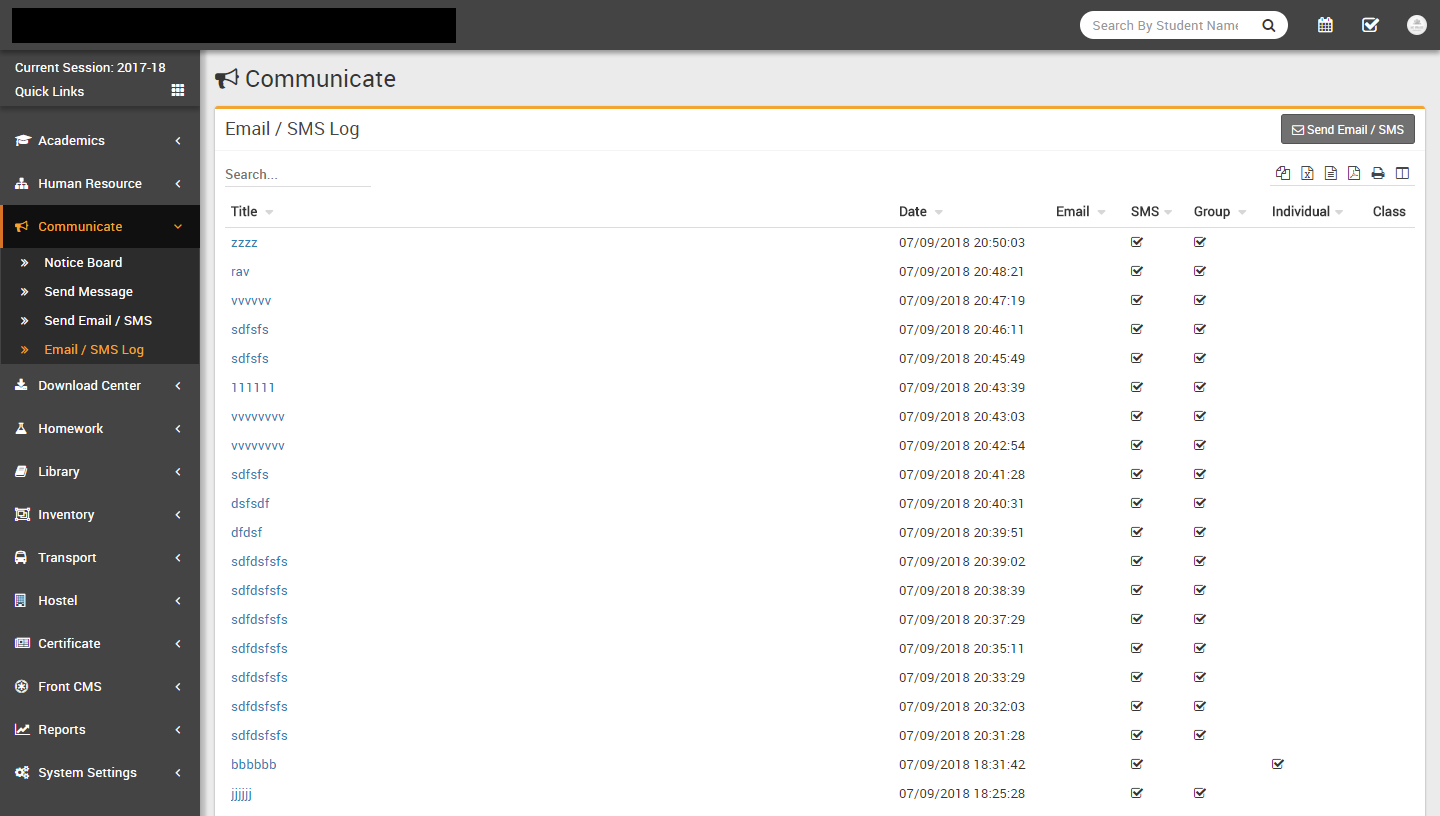Screen dimensions: 1440x816
Task: Click the Individual checkmark in bbbbbb row
Action: 1277,764
